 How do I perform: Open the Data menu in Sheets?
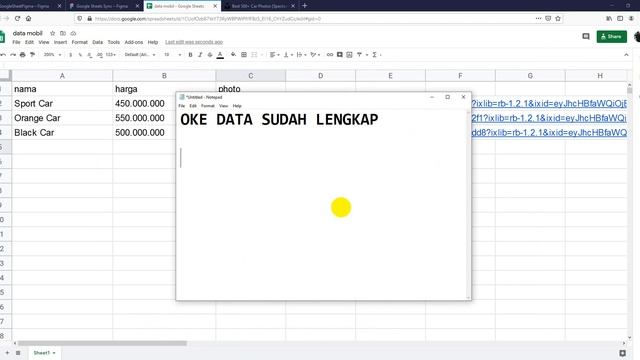pyautogui.click(x=98, y=42)
